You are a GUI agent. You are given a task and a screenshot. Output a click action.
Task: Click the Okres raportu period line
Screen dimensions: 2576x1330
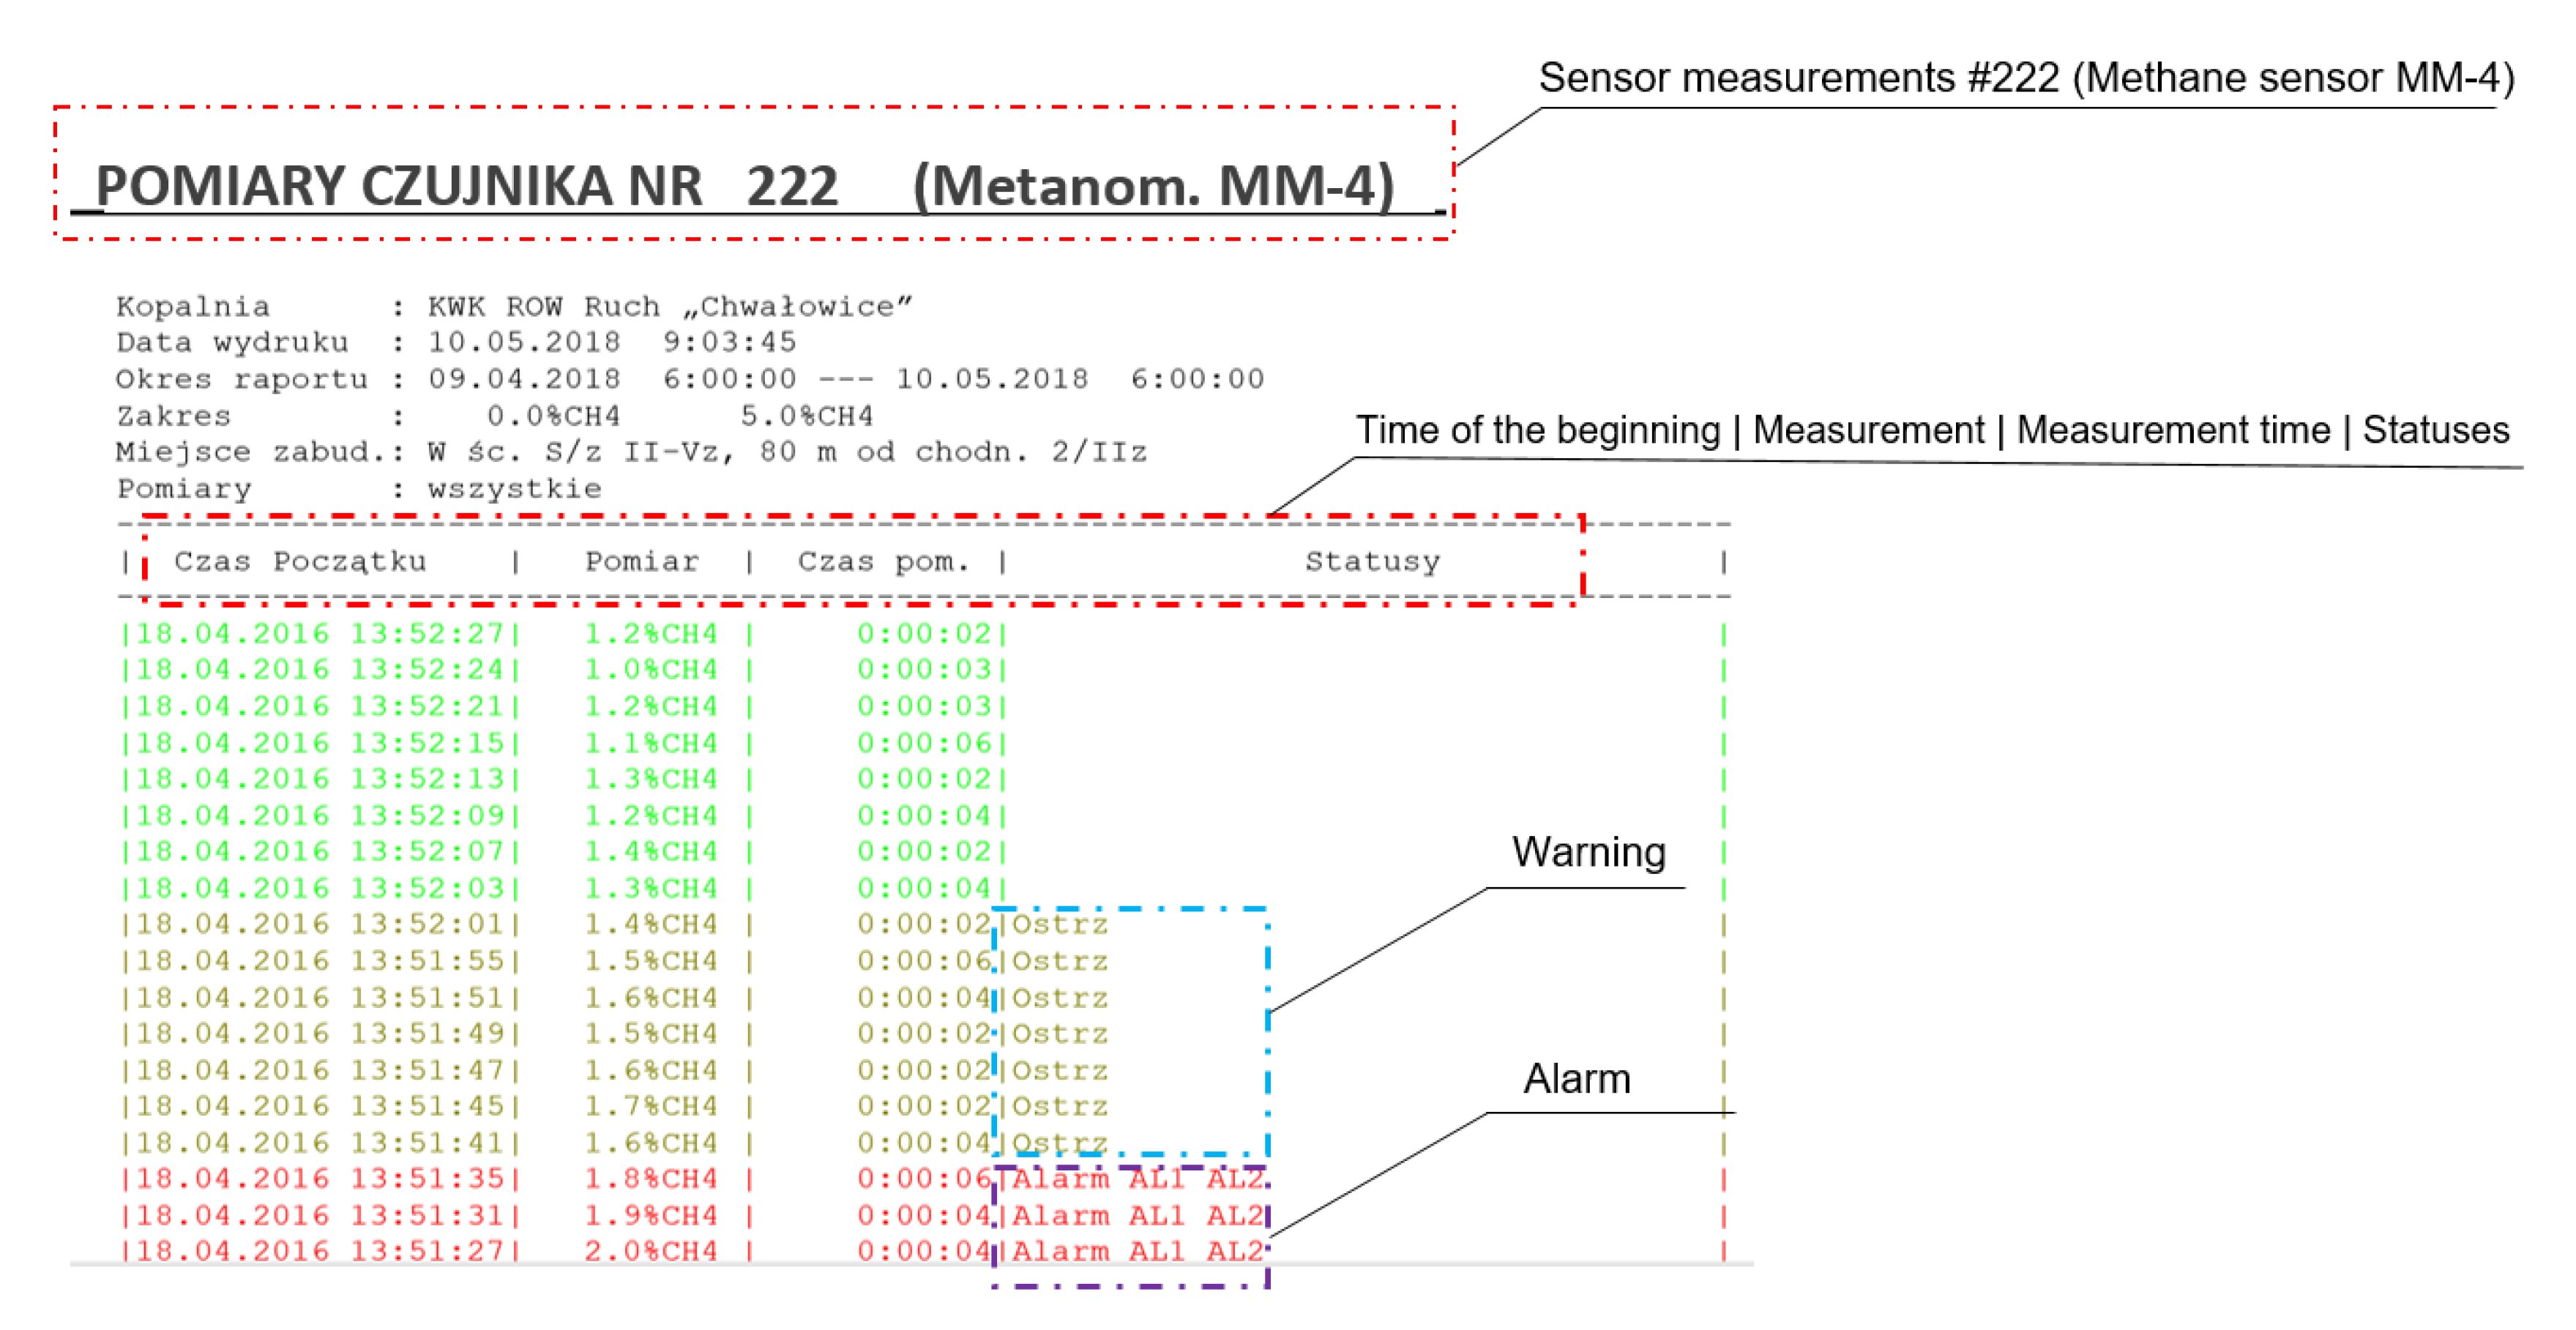(690, 379)
